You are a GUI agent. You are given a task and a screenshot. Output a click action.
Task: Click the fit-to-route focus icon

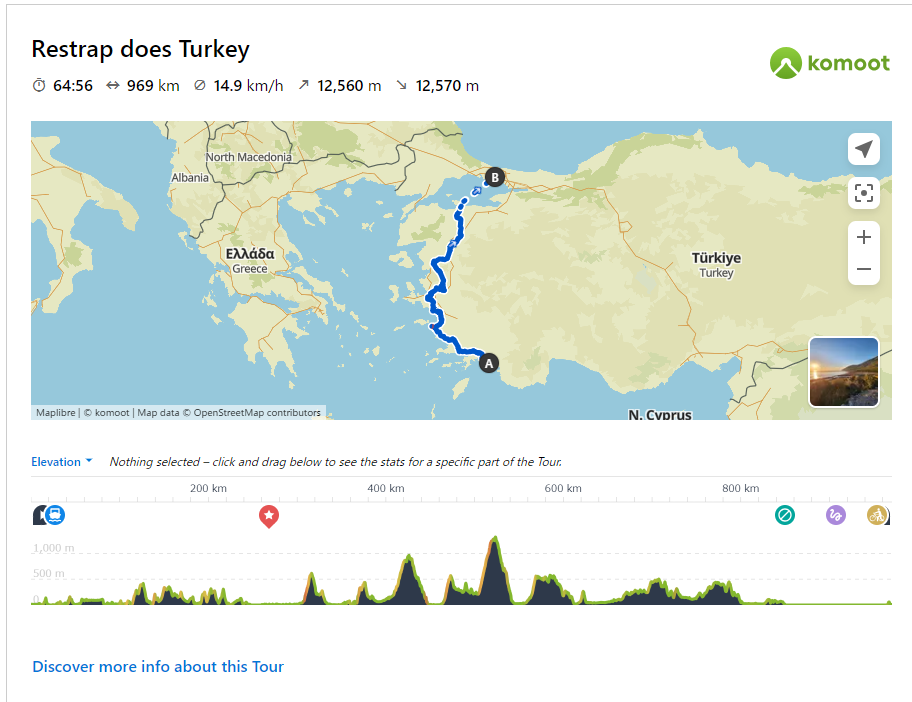click(x=864, y=193)
